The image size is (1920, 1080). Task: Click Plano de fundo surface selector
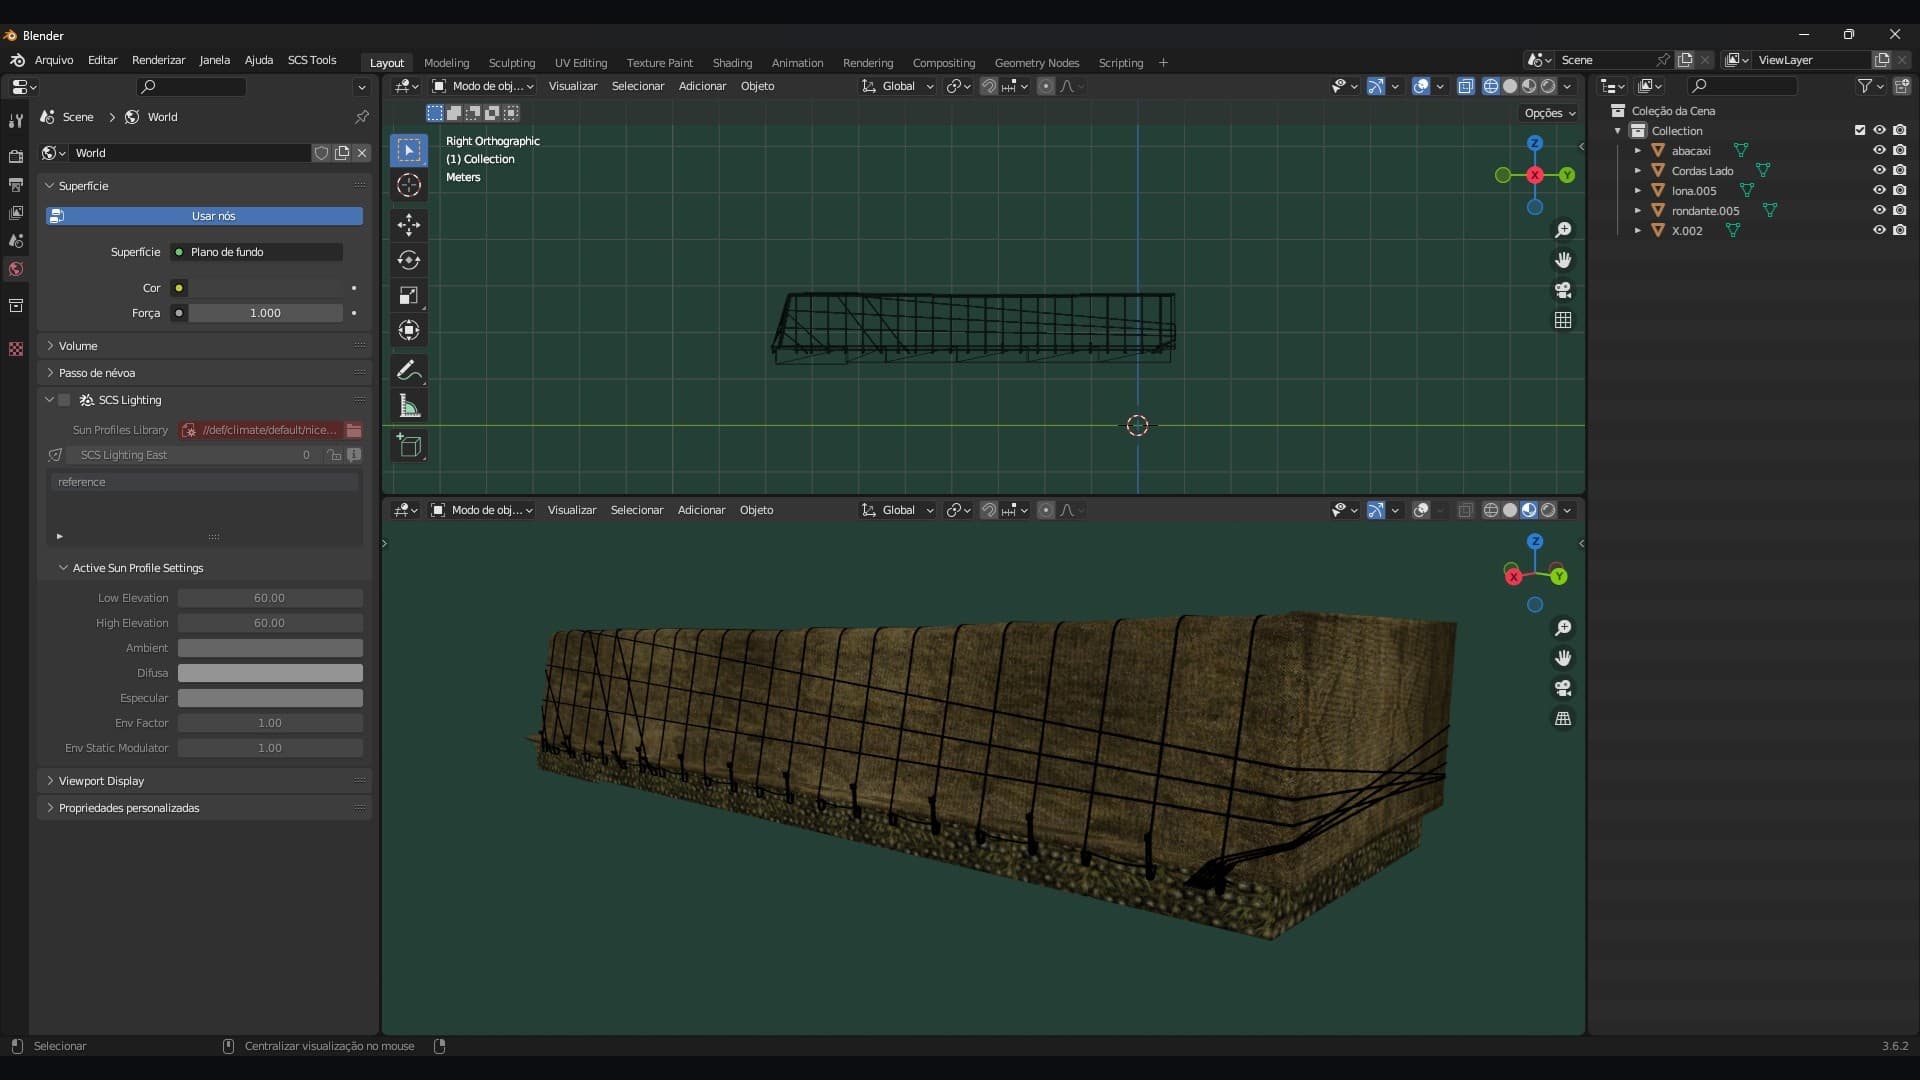pos(257,252)
